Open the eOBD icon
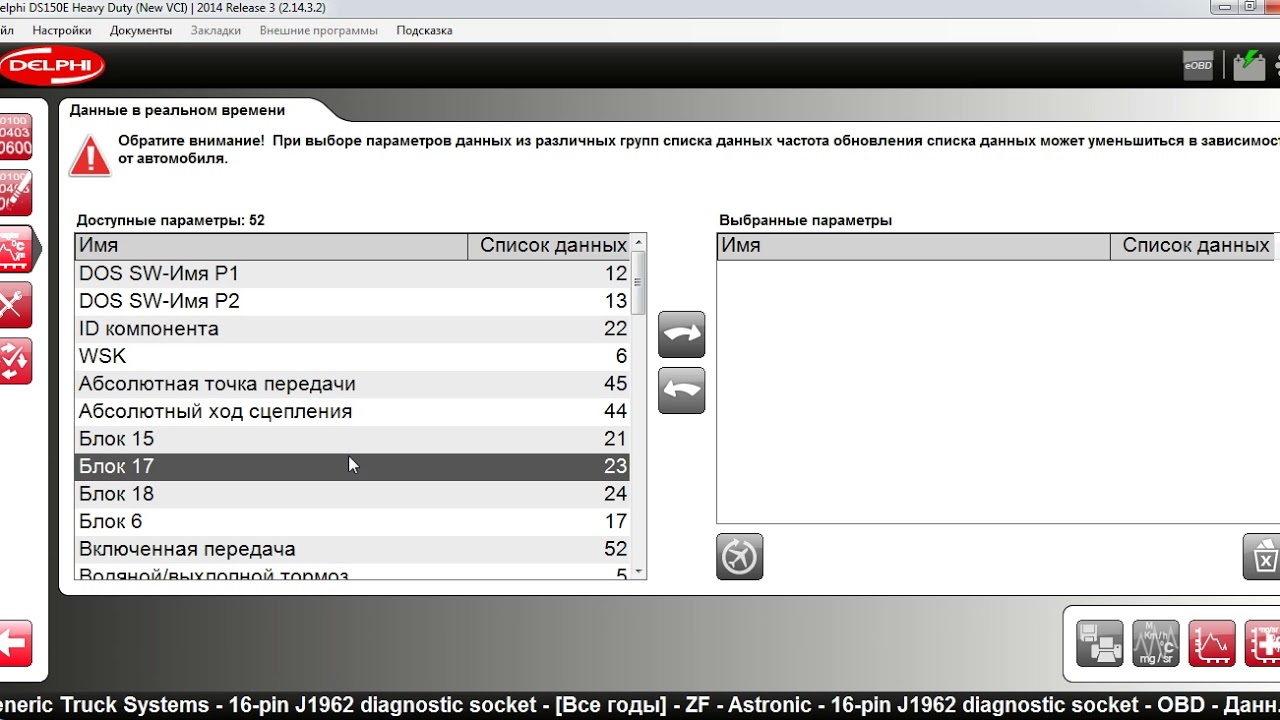1280x720 pixels. (x=1198, y=65)
